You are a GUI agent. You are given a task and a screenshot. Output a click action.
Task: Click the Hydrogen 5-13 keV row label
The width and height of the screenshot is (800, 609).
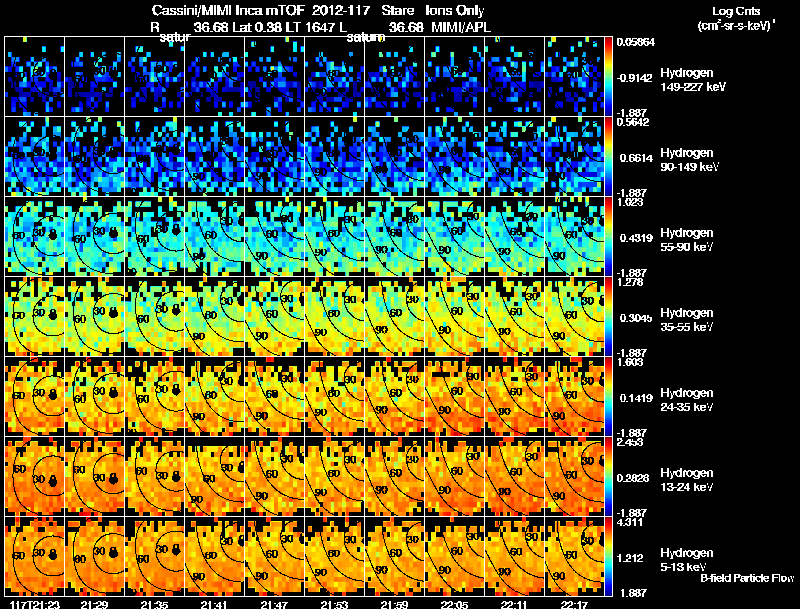(x=686, y=560)
